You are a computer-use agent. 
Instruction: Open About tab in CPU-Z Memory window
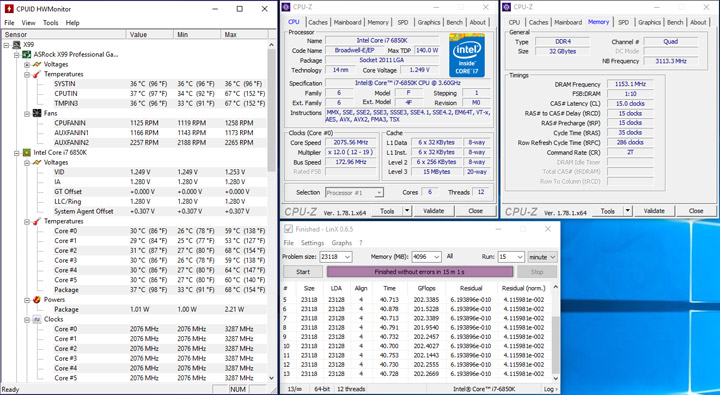click(x=698, y=22)
